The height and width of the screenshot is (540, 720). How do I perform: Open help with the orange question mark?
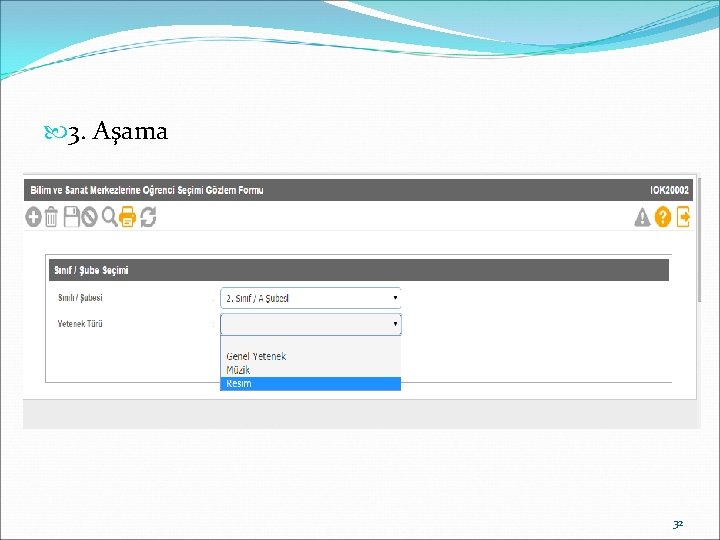[x=663, y=217]
